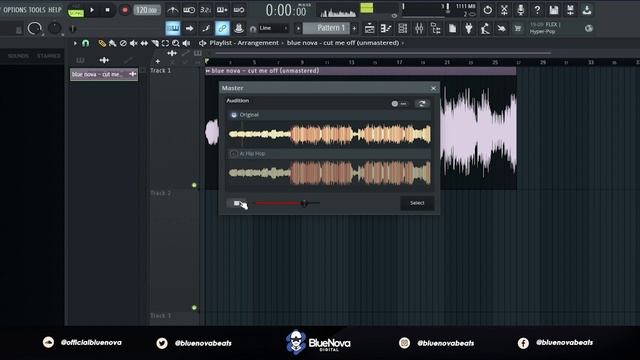Open the Mixer icon
The height and width of the screenshot is (360, 640).
(x=419, y=28)
